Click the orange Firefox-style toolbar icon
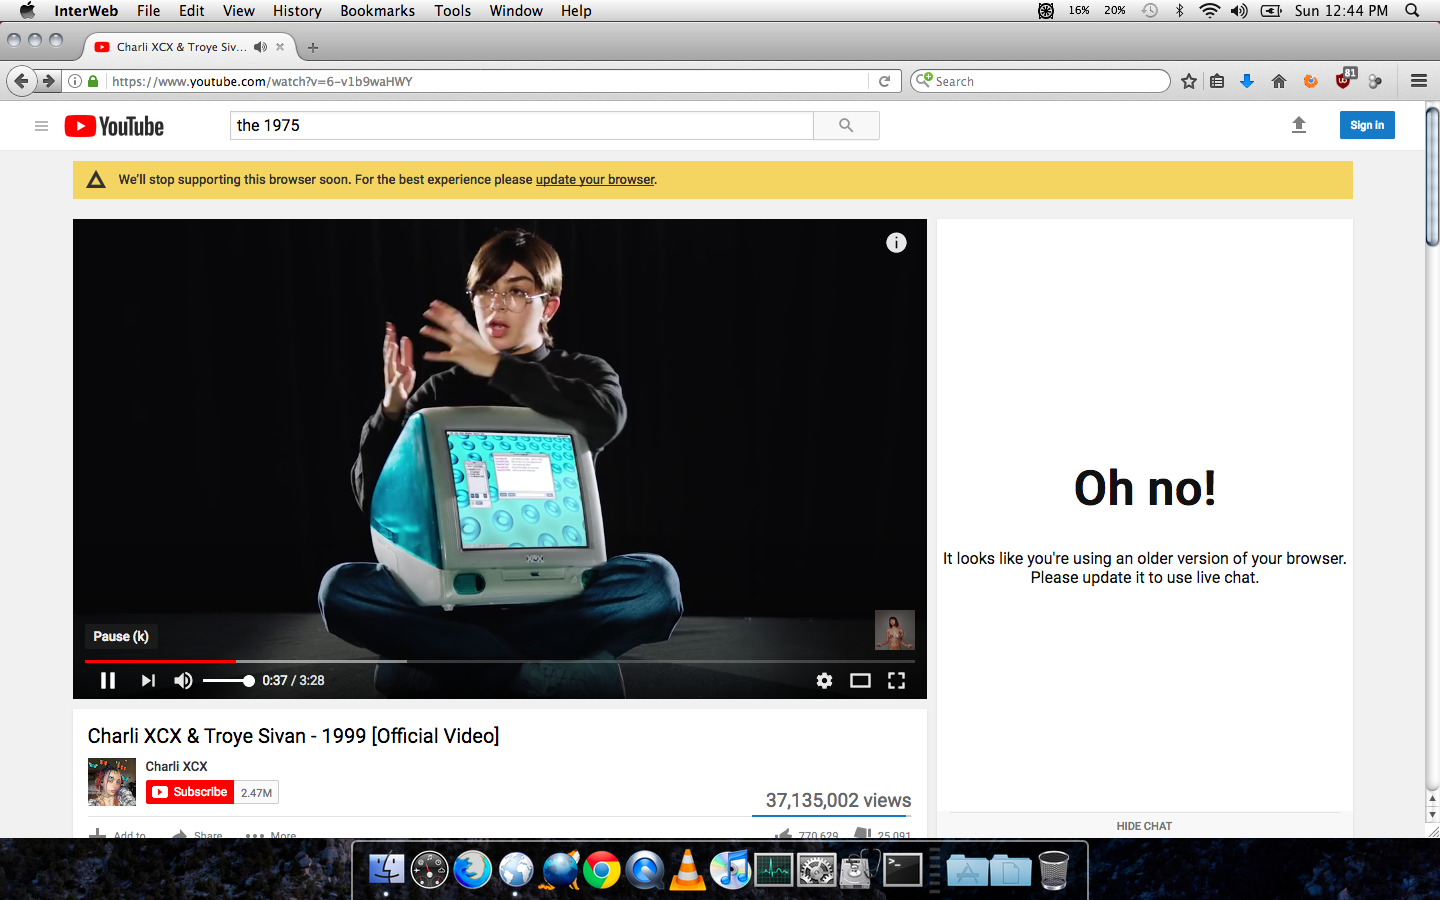 click(1311, 81)
